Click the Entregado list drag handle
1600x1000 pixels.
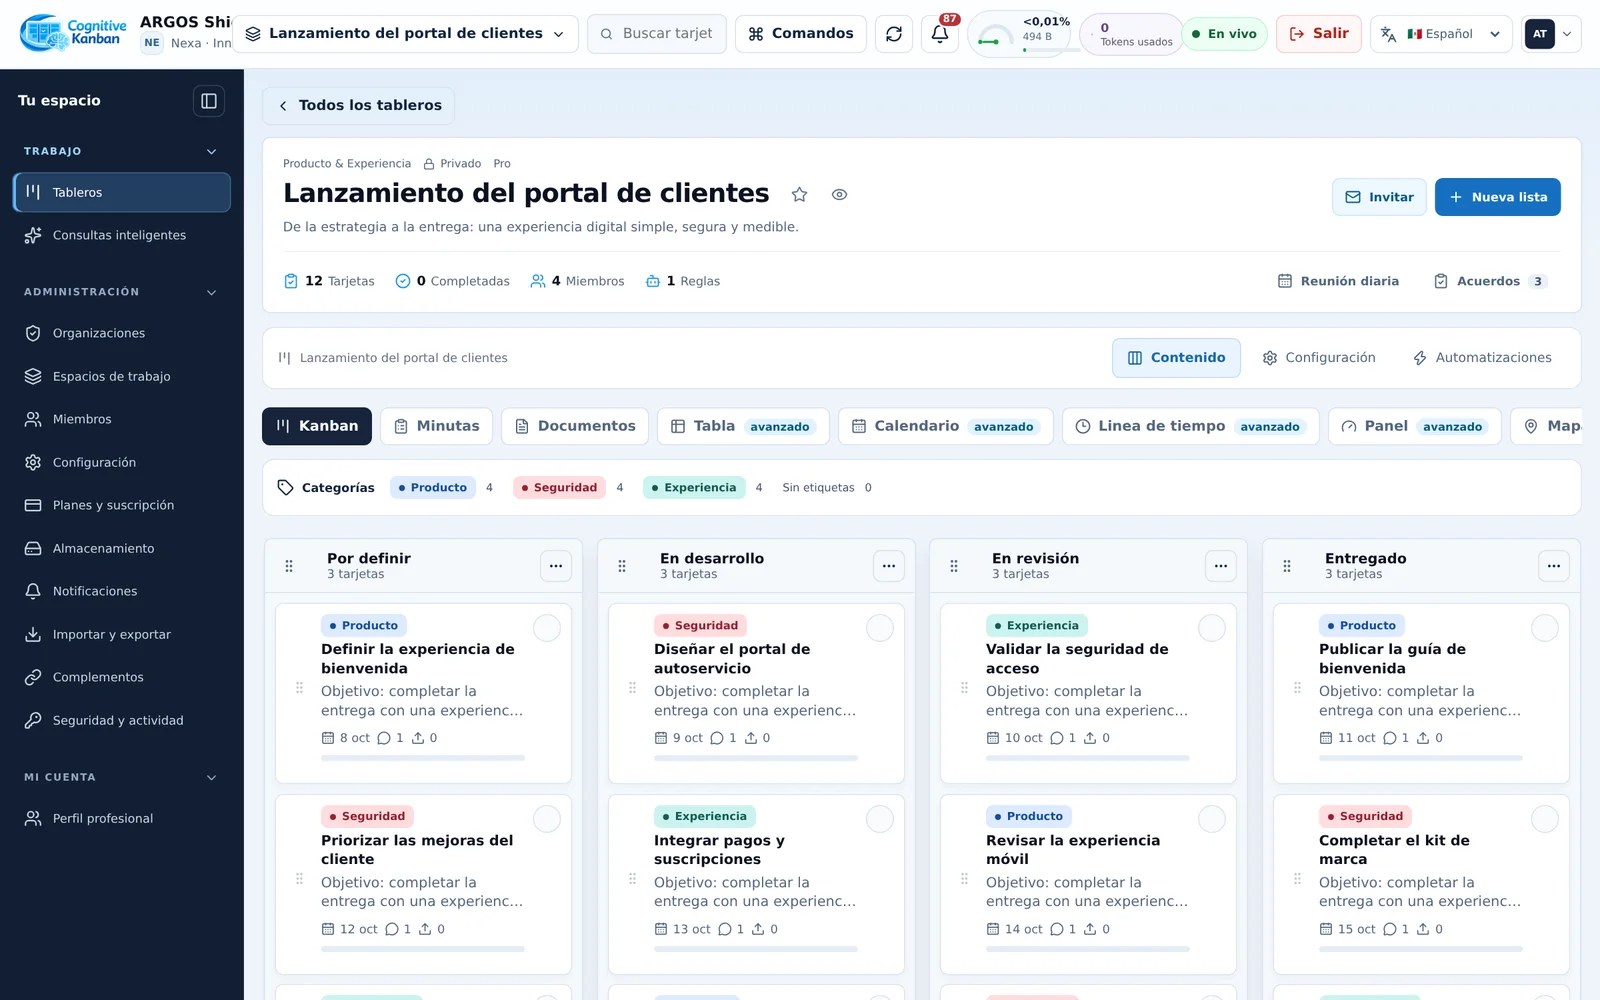(x=1287, y=566)
